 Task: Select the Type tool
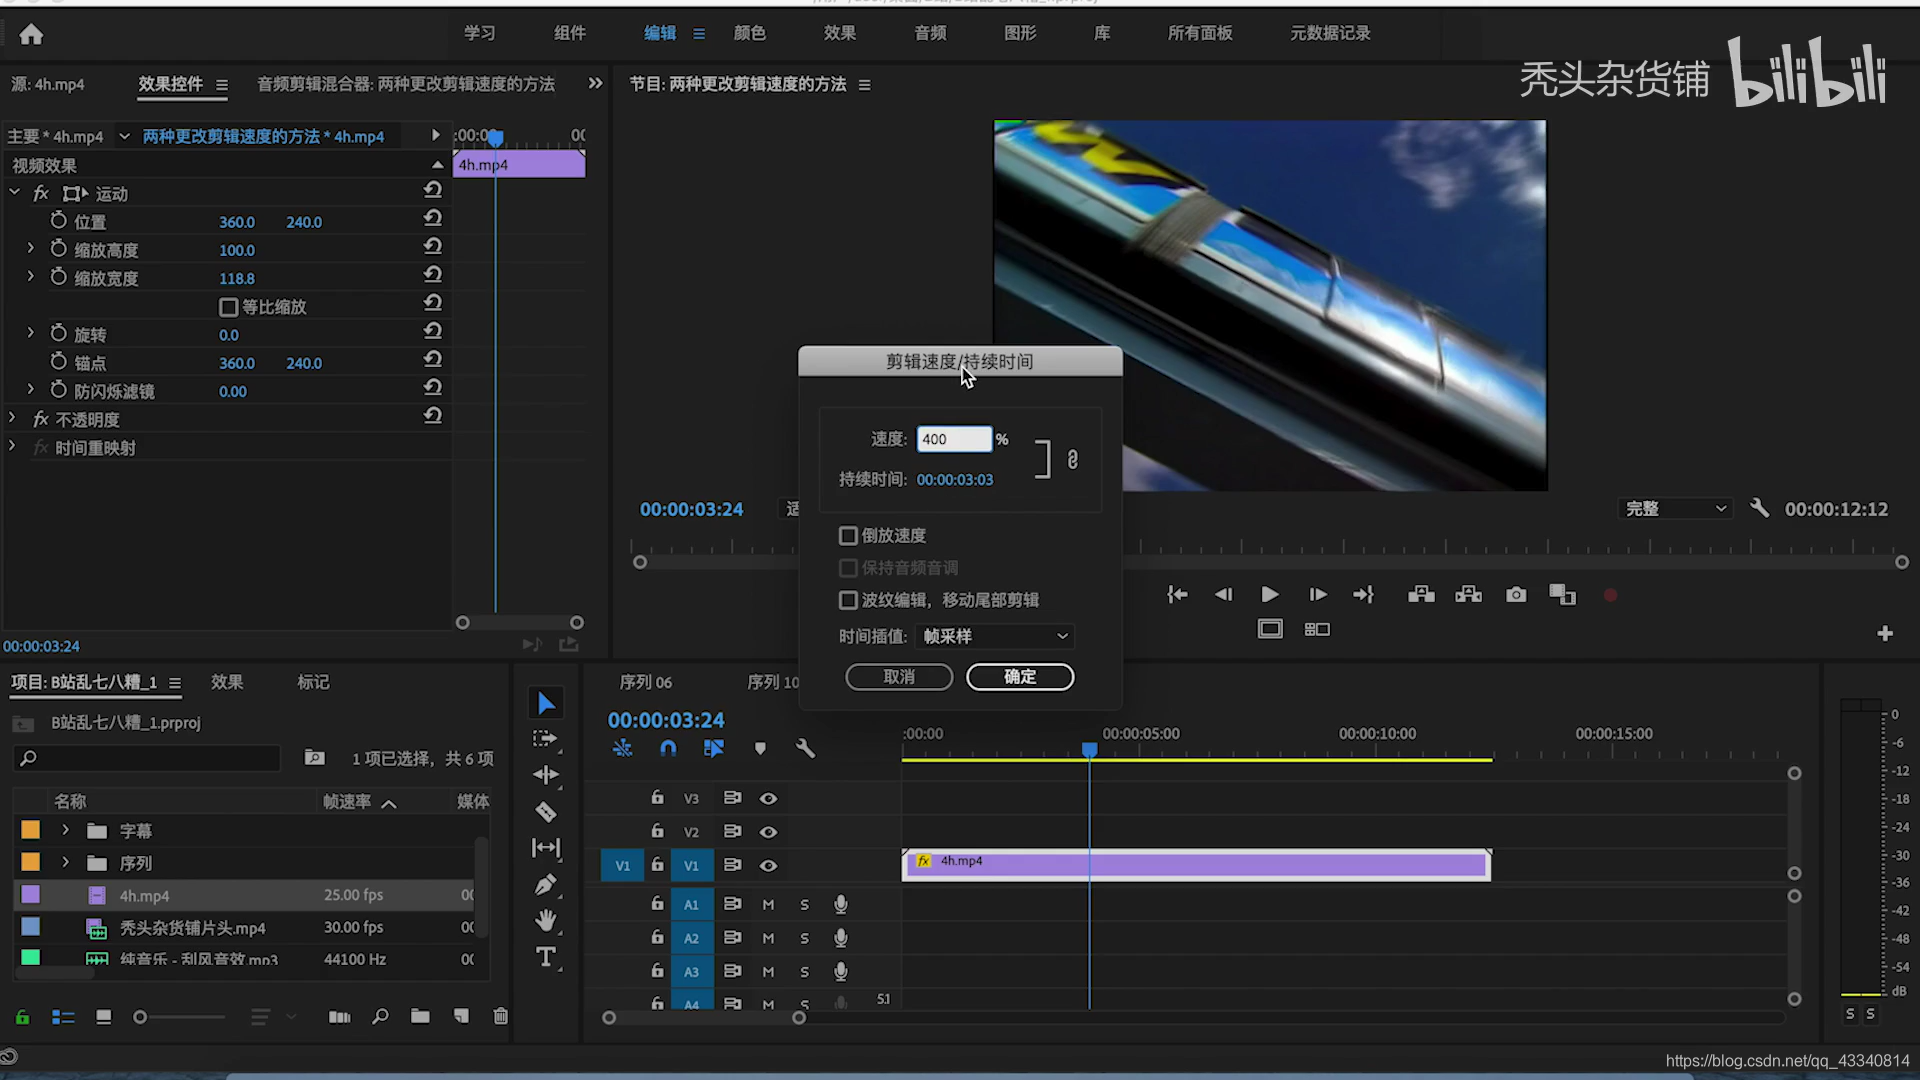(546, 957)
